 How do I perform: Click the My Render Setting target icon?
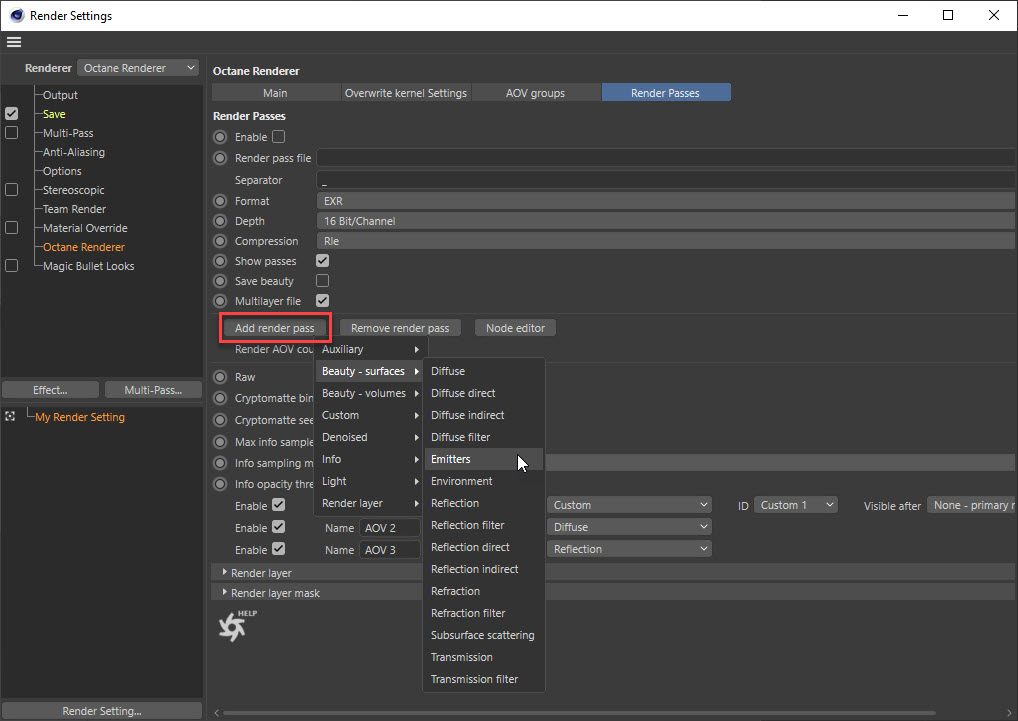tap(10, 416)
